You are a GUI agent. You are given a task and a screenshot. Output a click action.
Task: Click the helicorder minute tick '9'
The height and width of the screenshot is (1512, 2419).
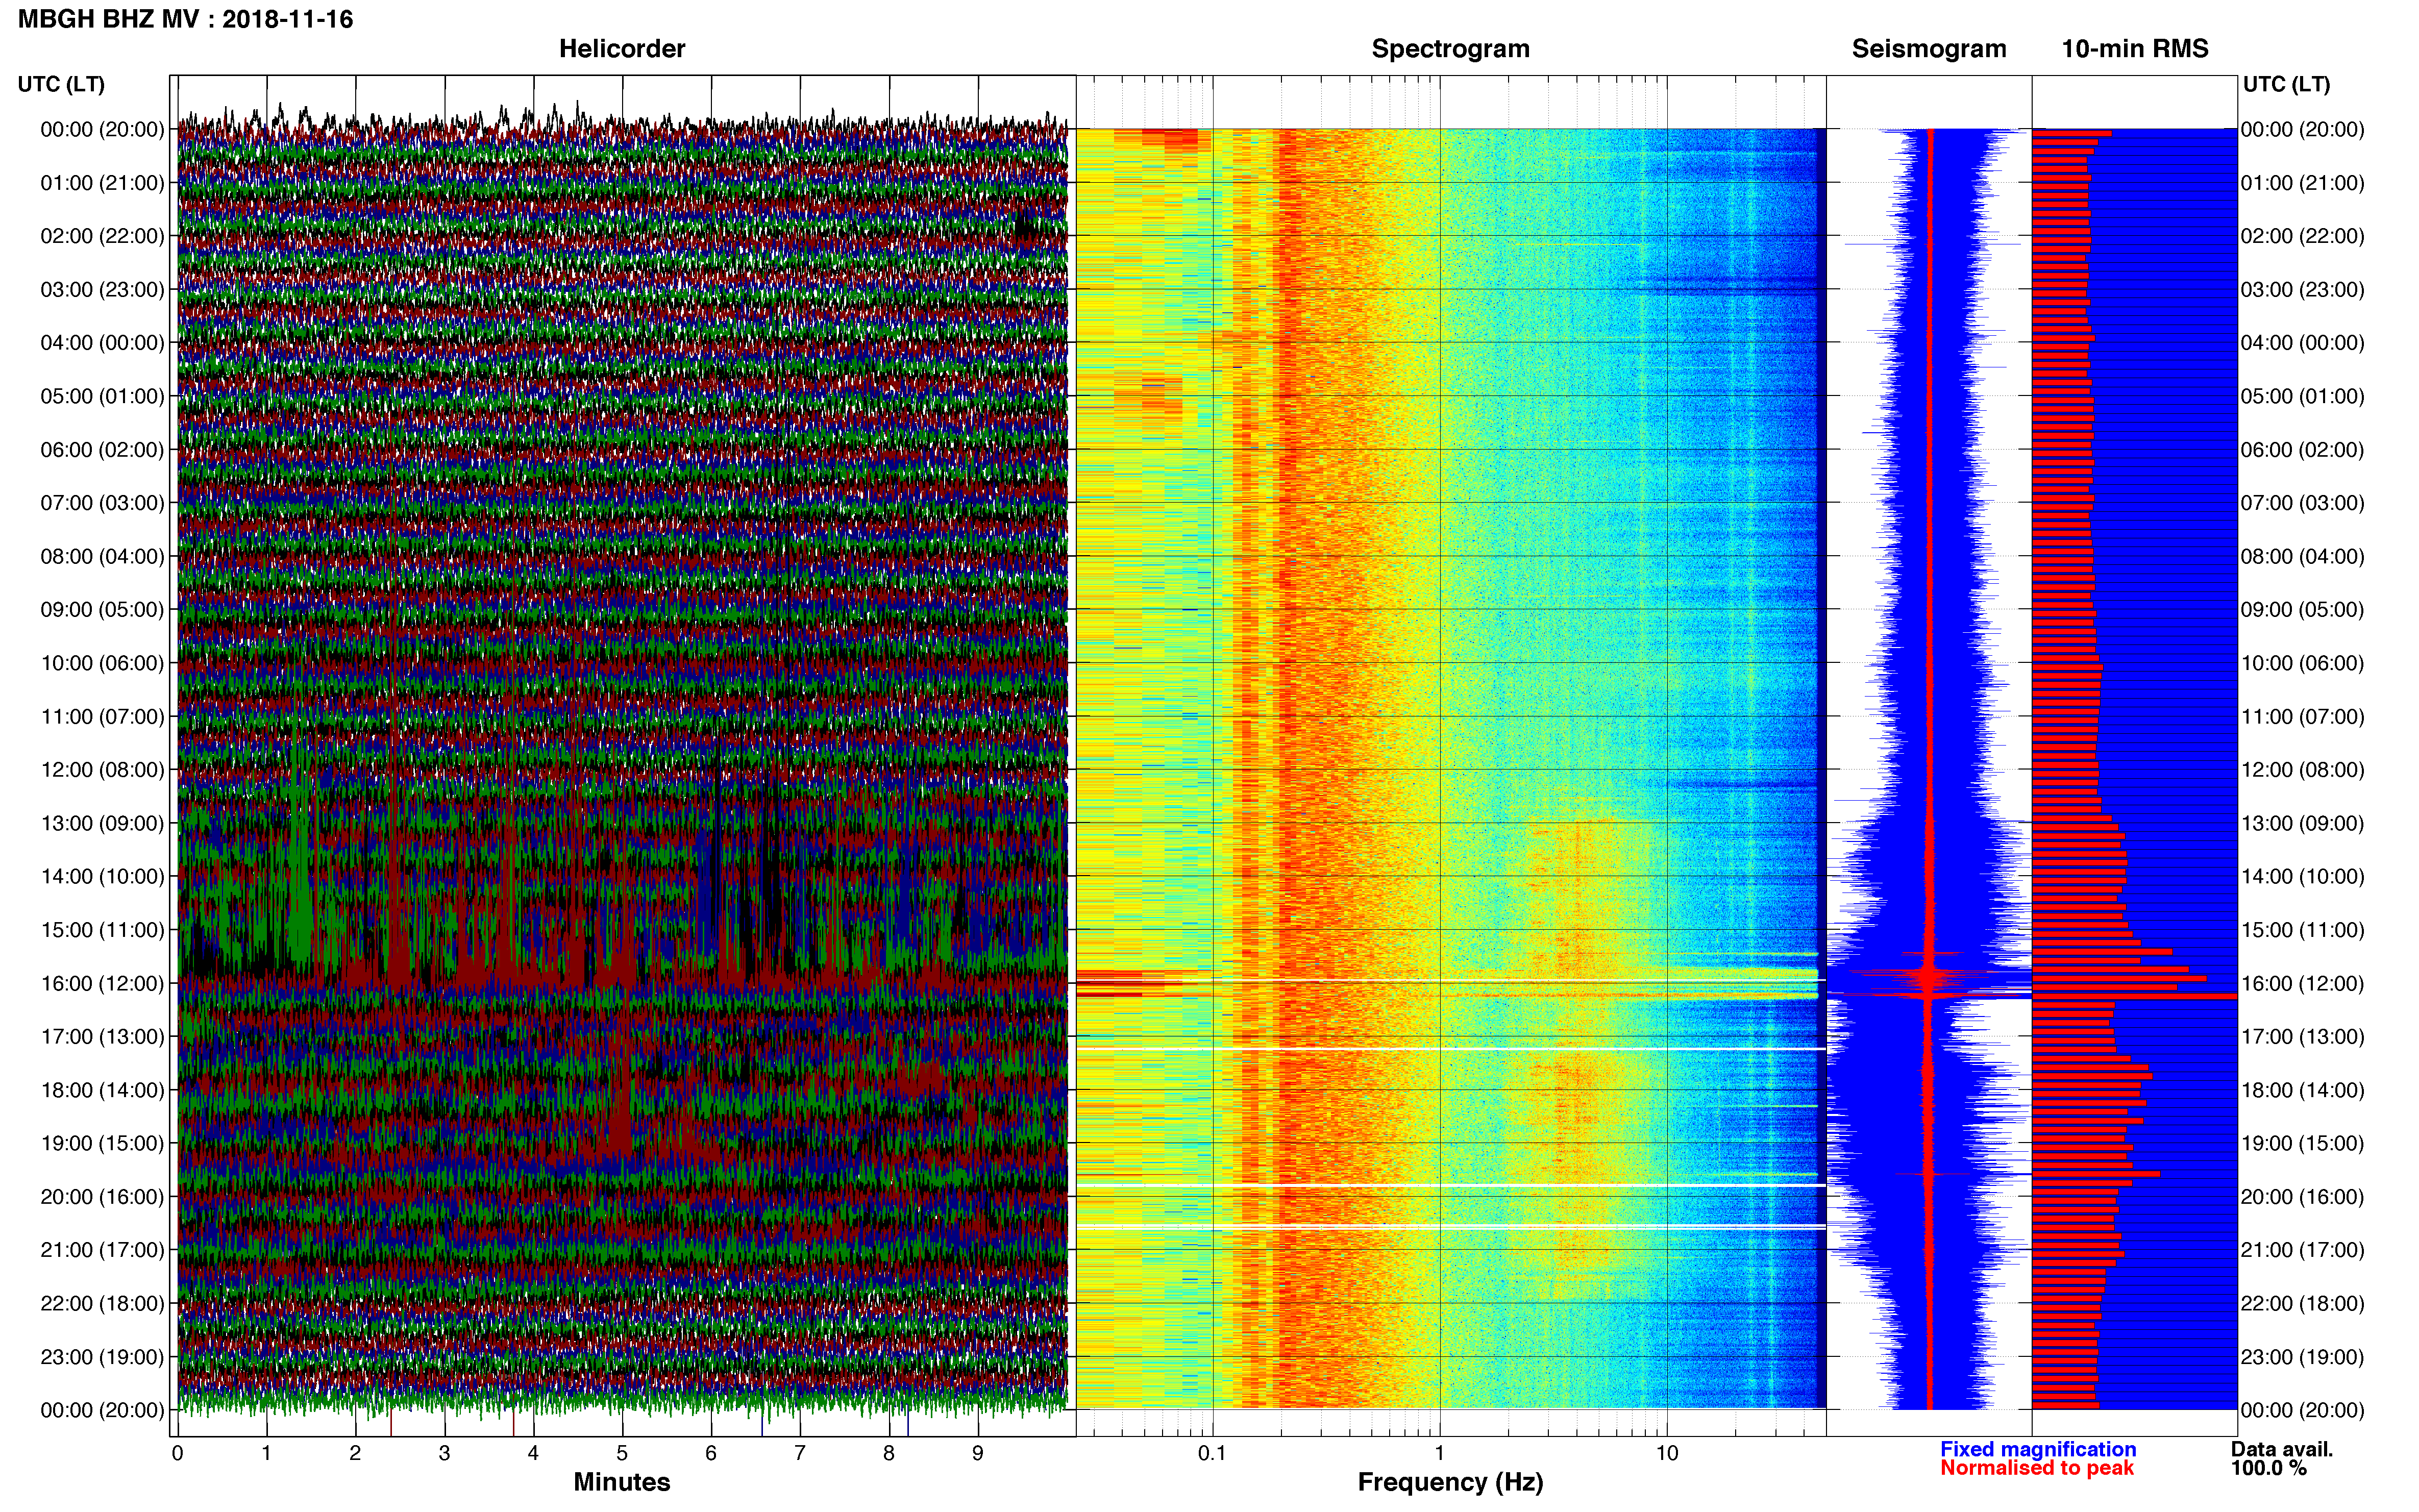click(x=978, y=1453)
